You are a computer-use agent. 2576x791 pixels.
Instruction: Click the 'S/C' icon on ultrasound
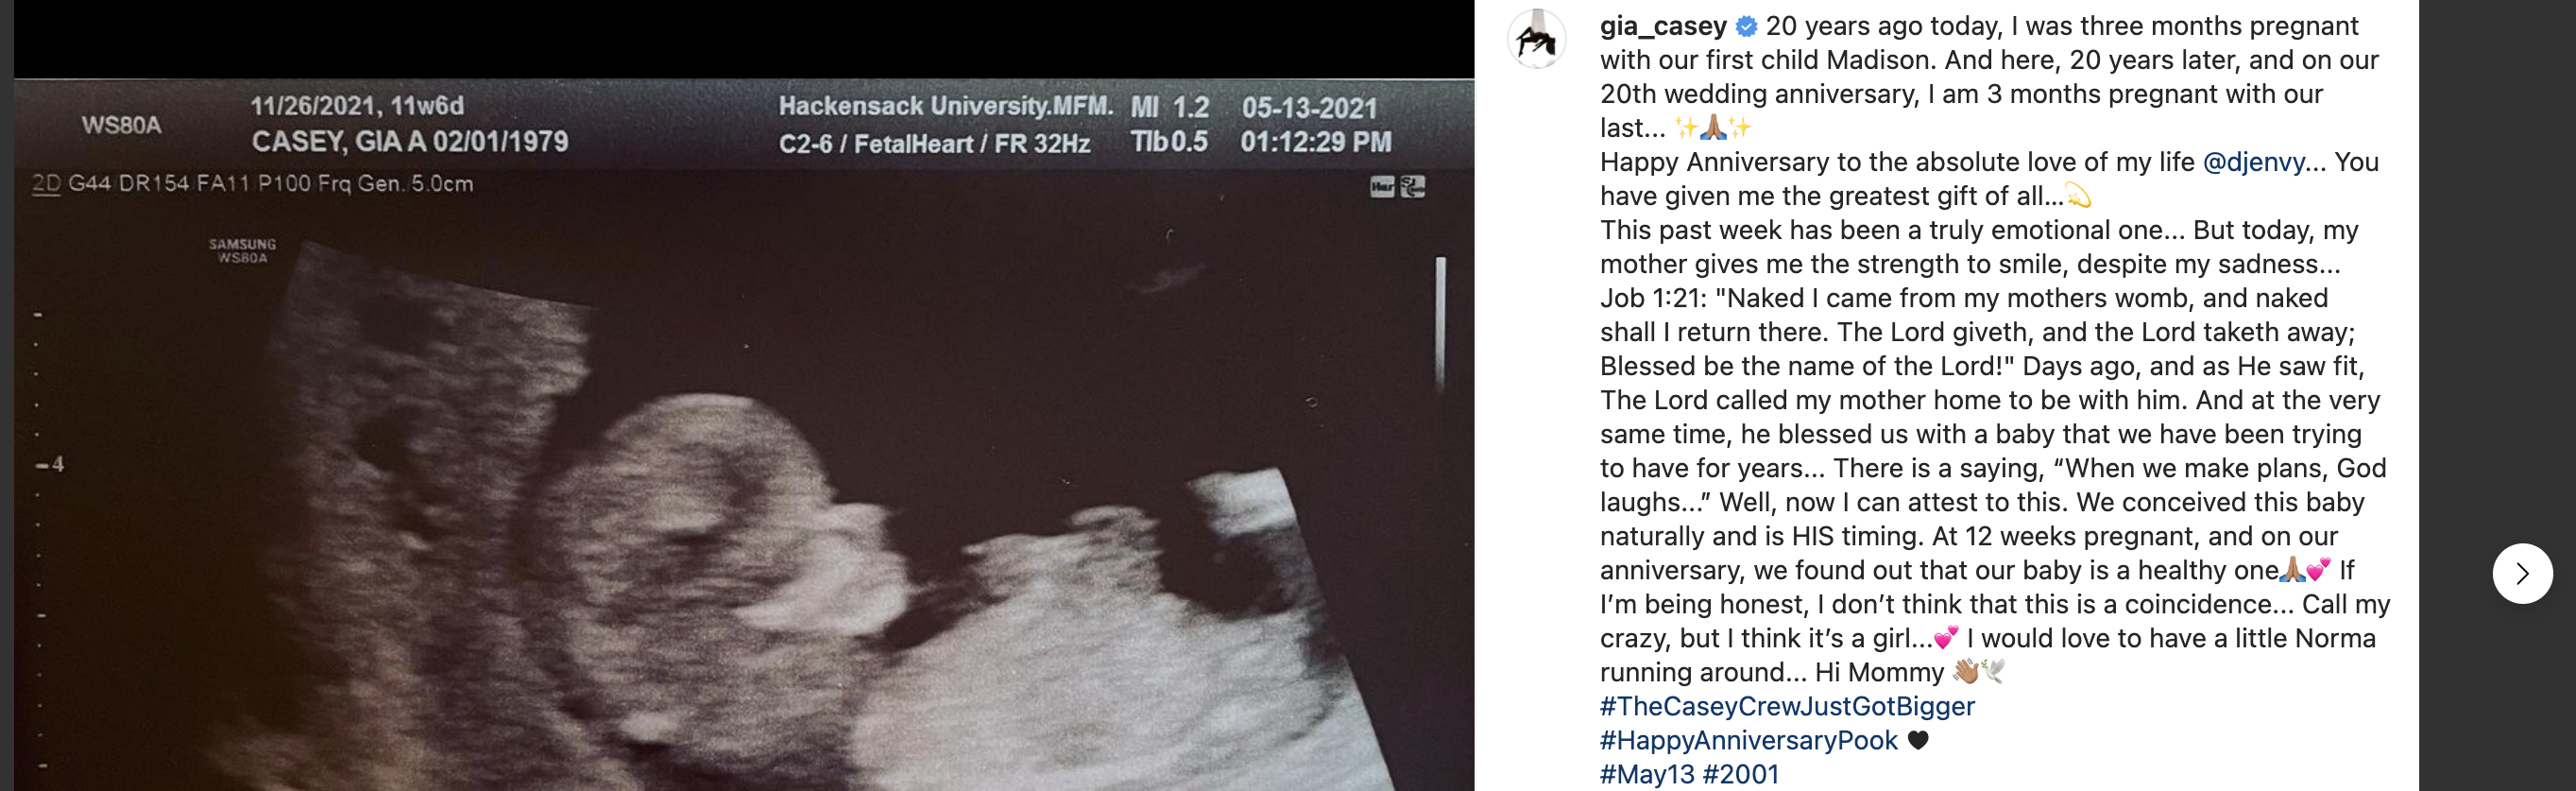1413,187
